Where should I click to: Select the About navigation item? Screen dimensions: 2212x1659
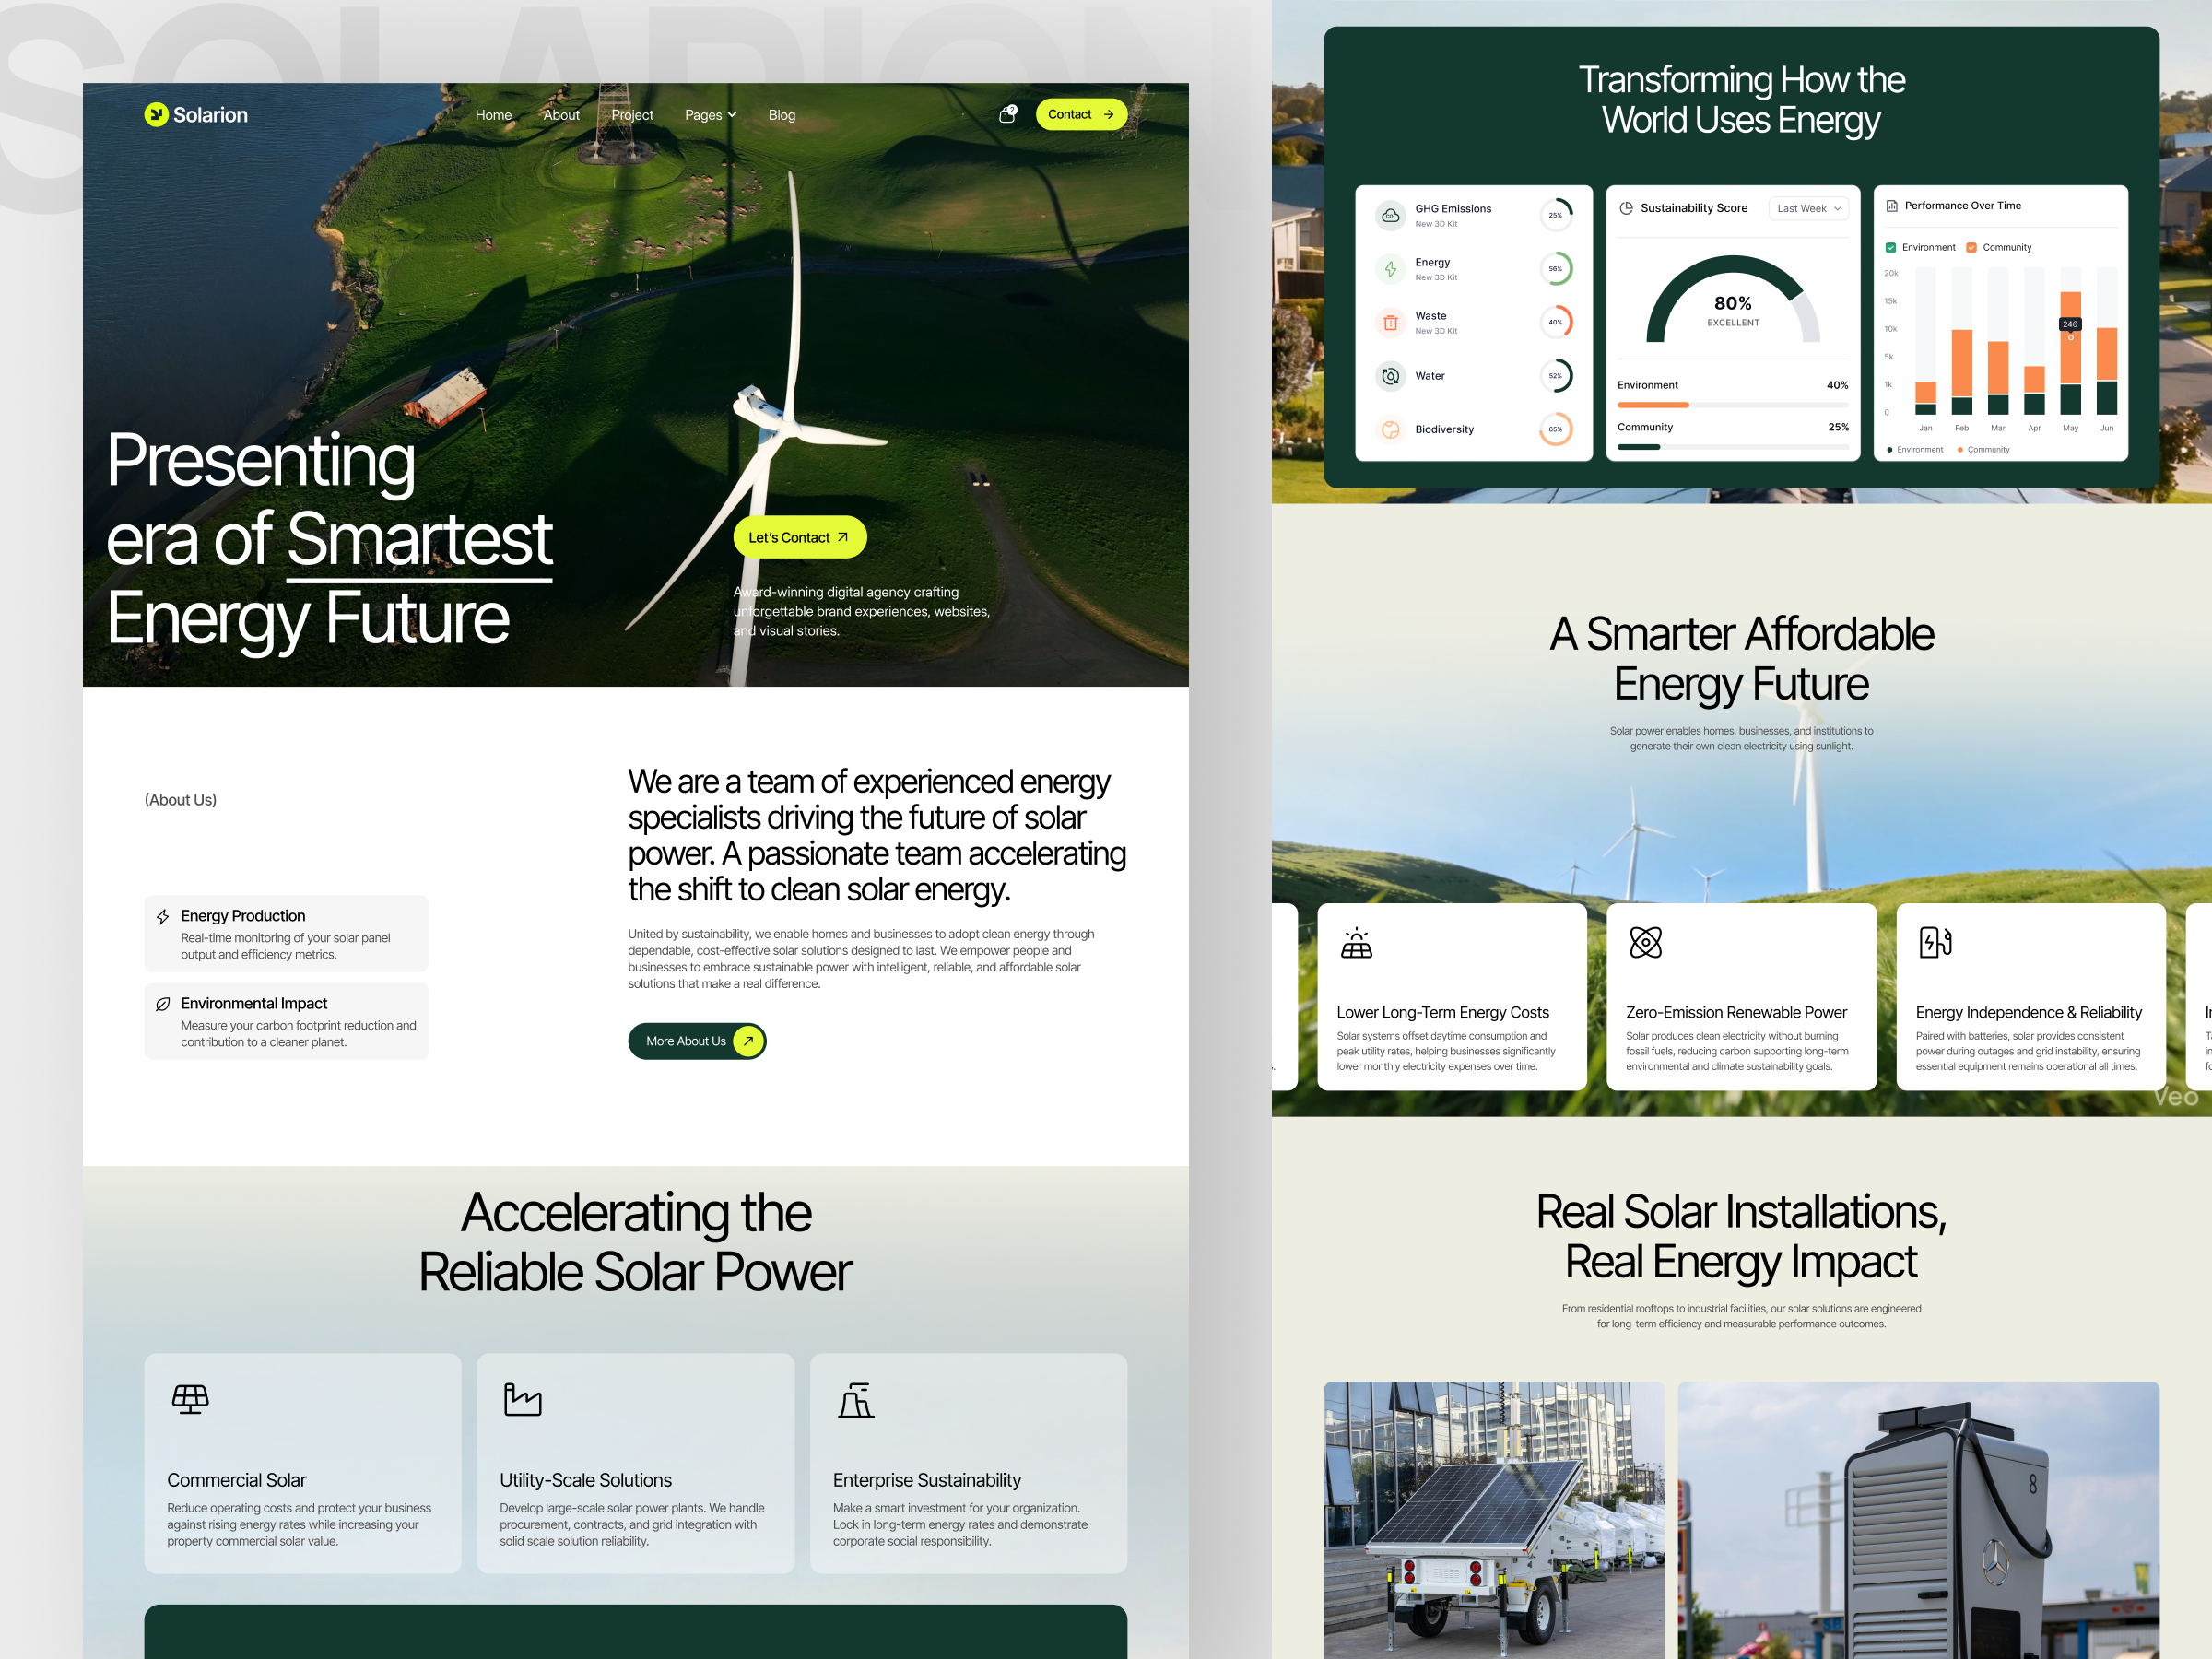pos(561,114)
